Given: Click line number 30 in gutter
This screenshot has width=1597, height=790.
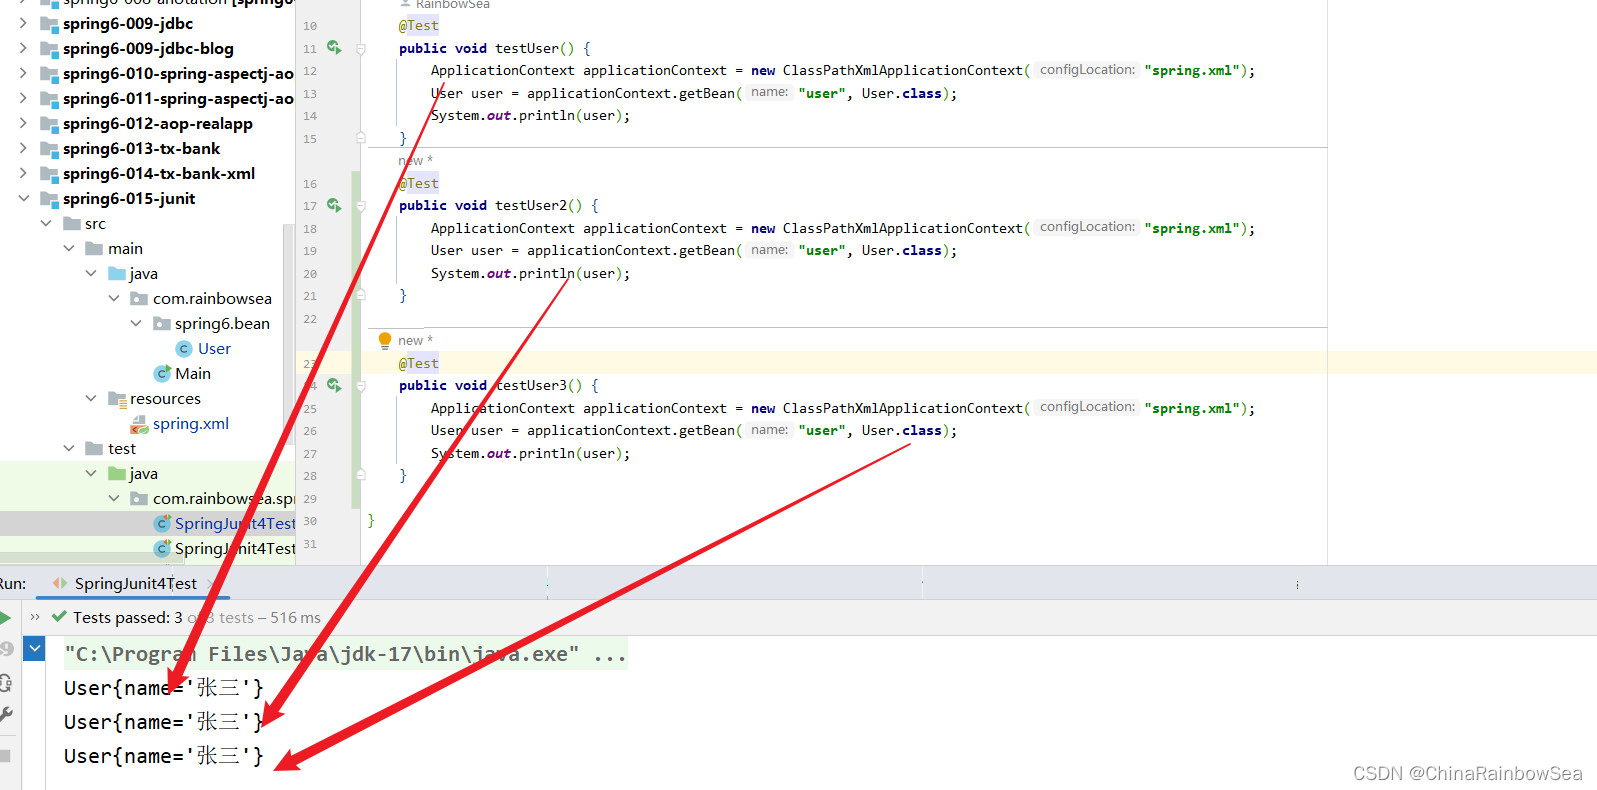Looking at the screenshot, I should click(x=310, y=521).
